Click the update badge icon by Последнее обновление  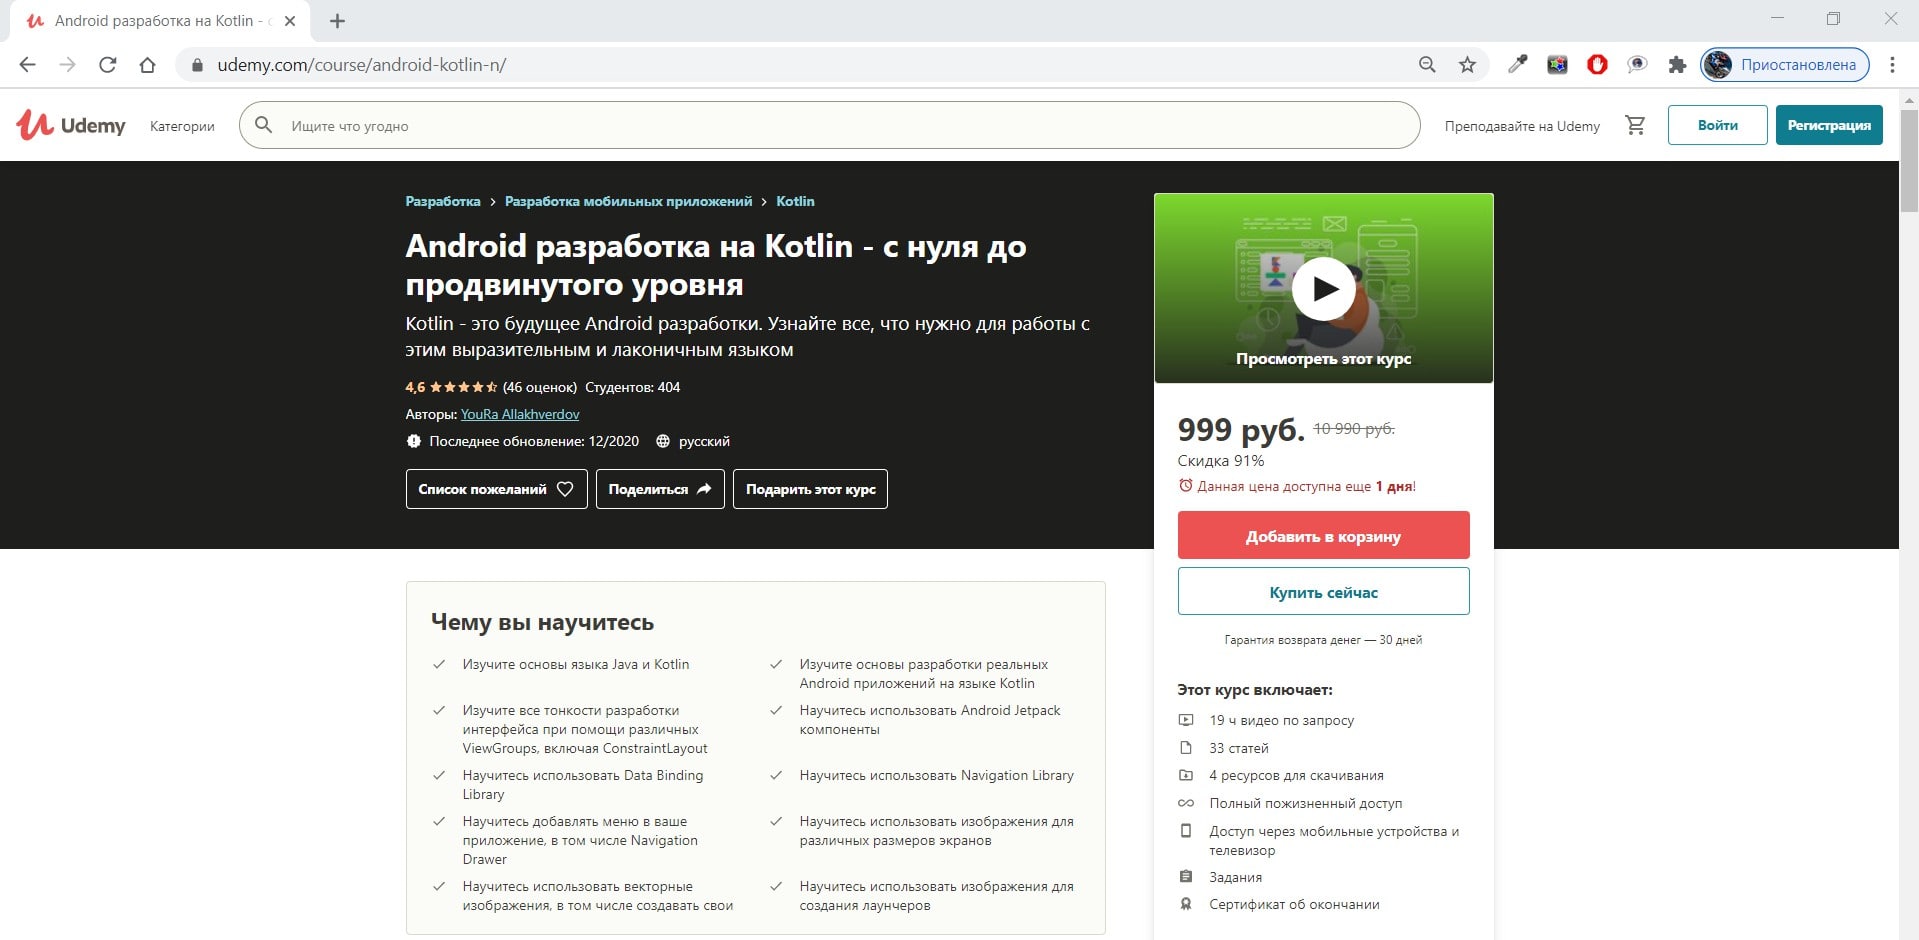point(413,441)
